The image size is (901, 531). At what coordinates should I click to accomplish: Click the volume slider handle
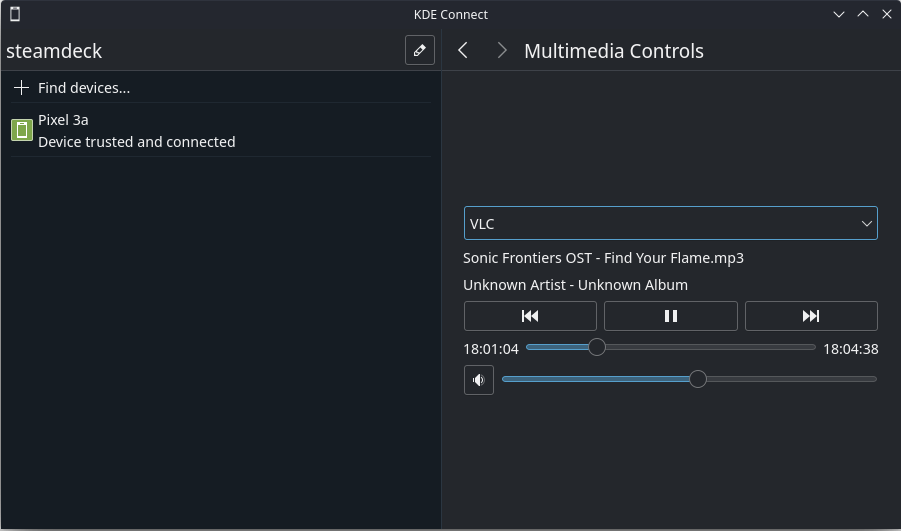coord(698,379)
